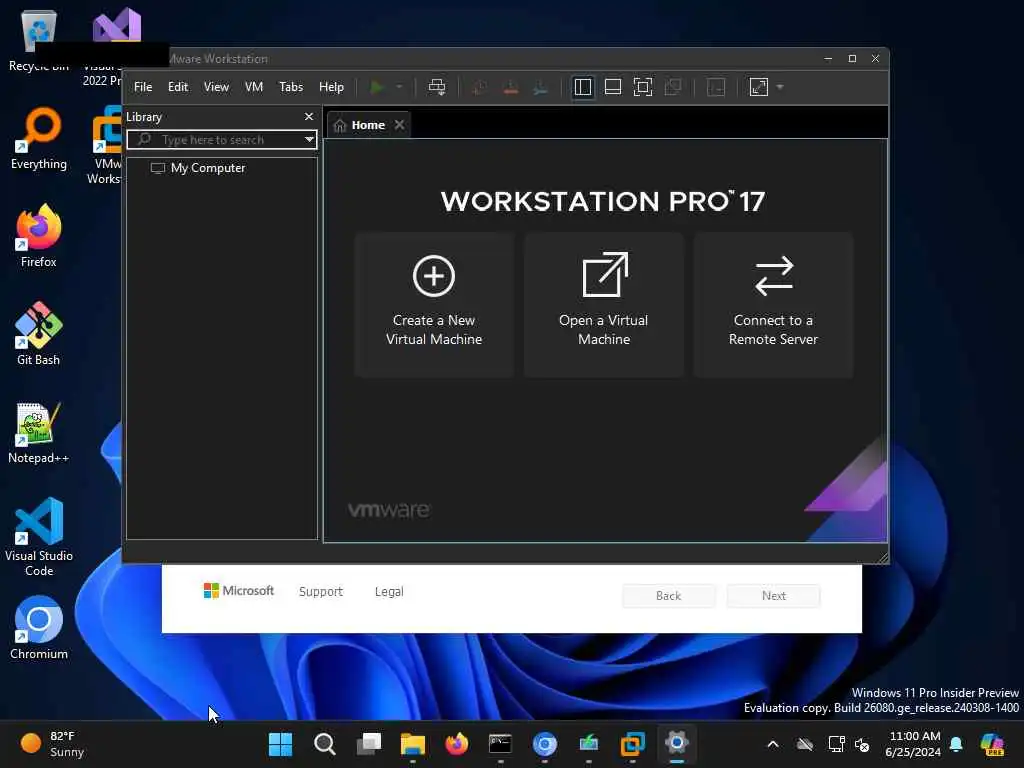Image resolution: width=1024 pixels, height=768 pixels.
Task: Click the green Power On play icon
Action: pos(376,87)
